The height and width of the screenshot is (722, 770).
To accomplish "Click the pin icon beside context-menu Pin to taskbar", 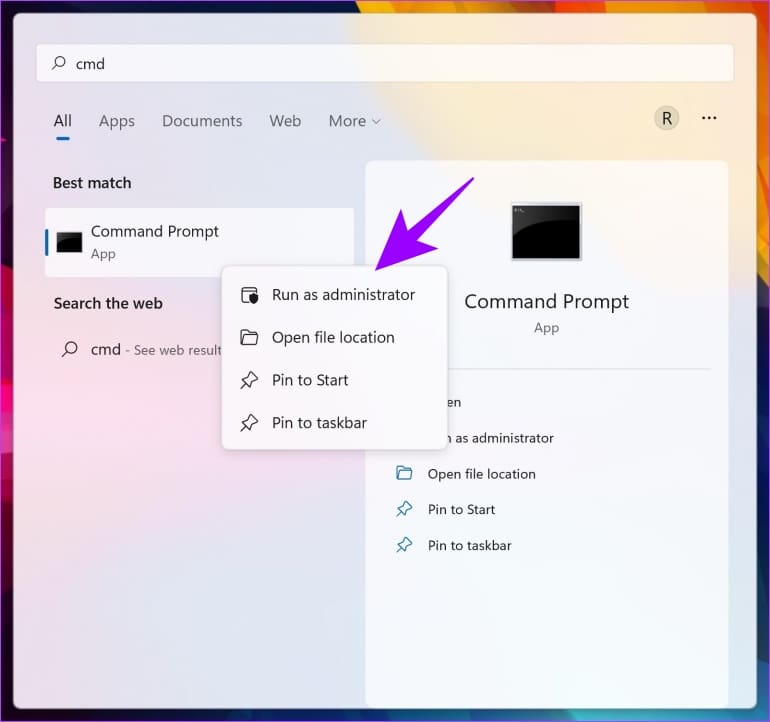I will click(x=249, y=423).
